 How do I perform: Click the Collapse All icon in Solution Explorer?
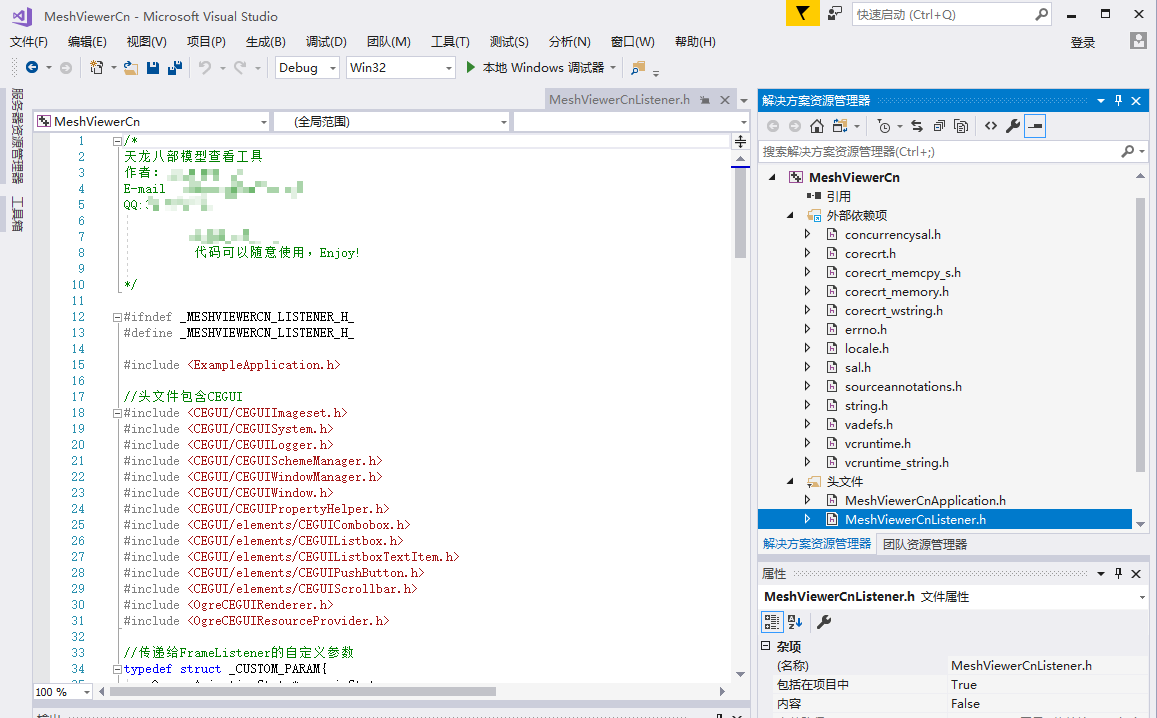coord(939,126)
